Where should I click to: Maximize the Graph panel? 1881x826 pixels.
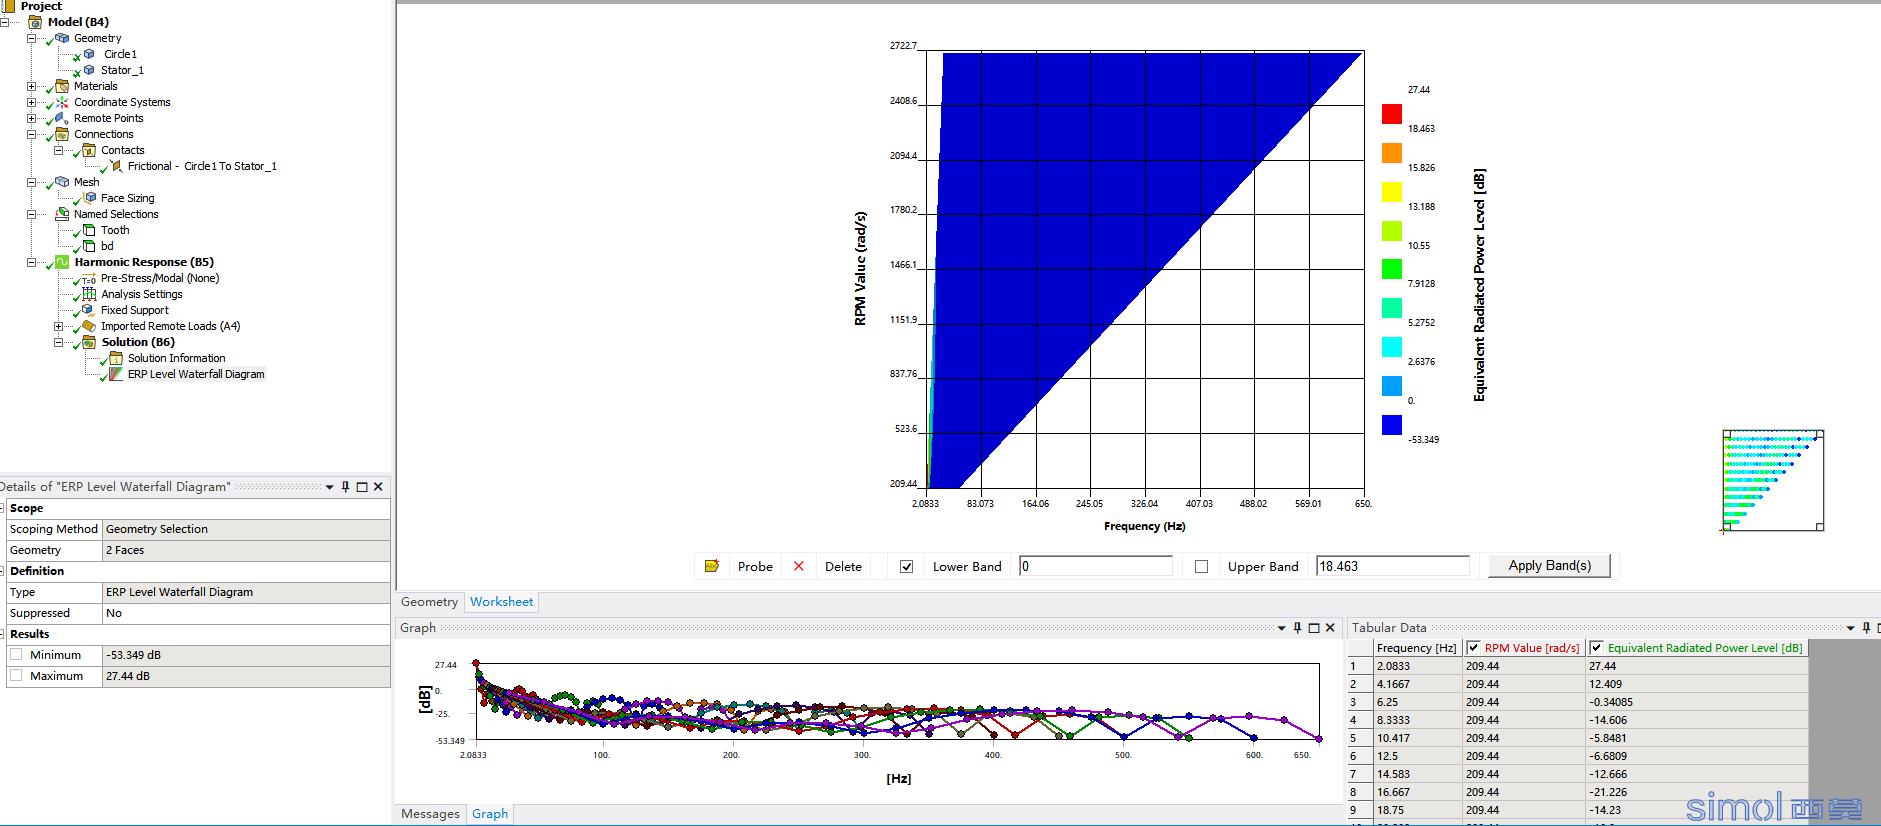click(x=1314, y=628)
